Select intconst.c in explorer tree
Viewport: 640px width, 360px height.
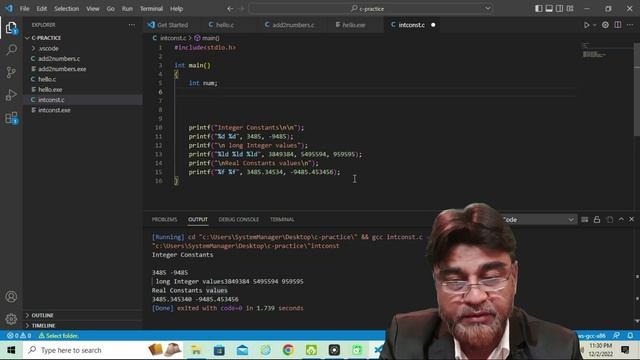click(51, 100)
